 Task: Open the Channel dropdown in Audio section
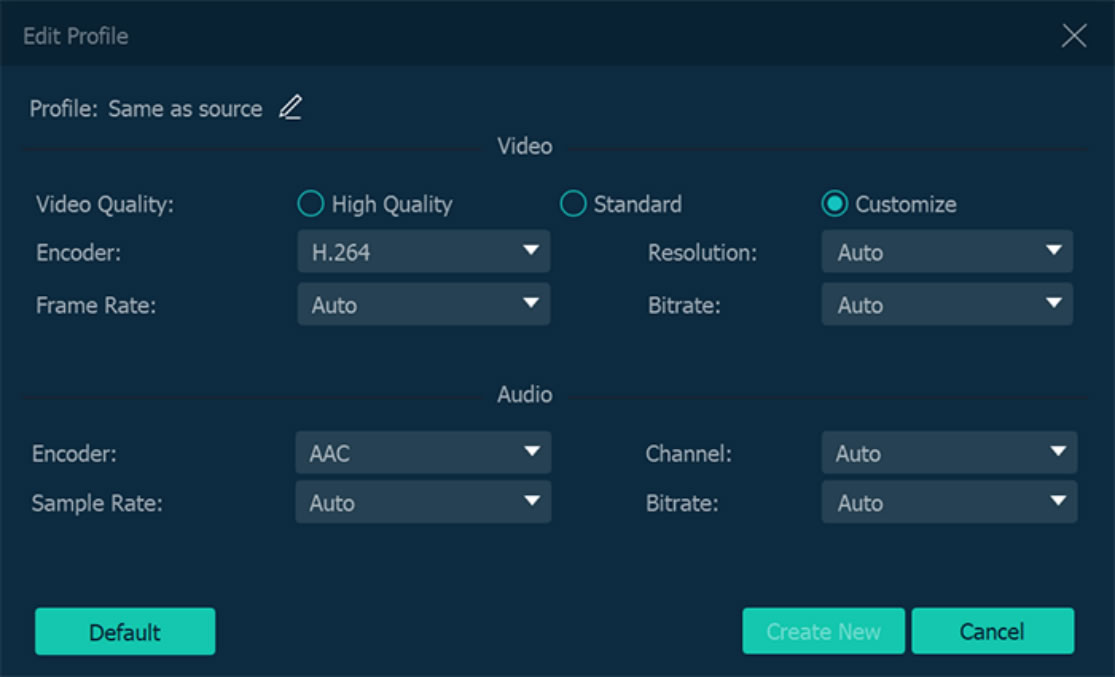[947, 453]
